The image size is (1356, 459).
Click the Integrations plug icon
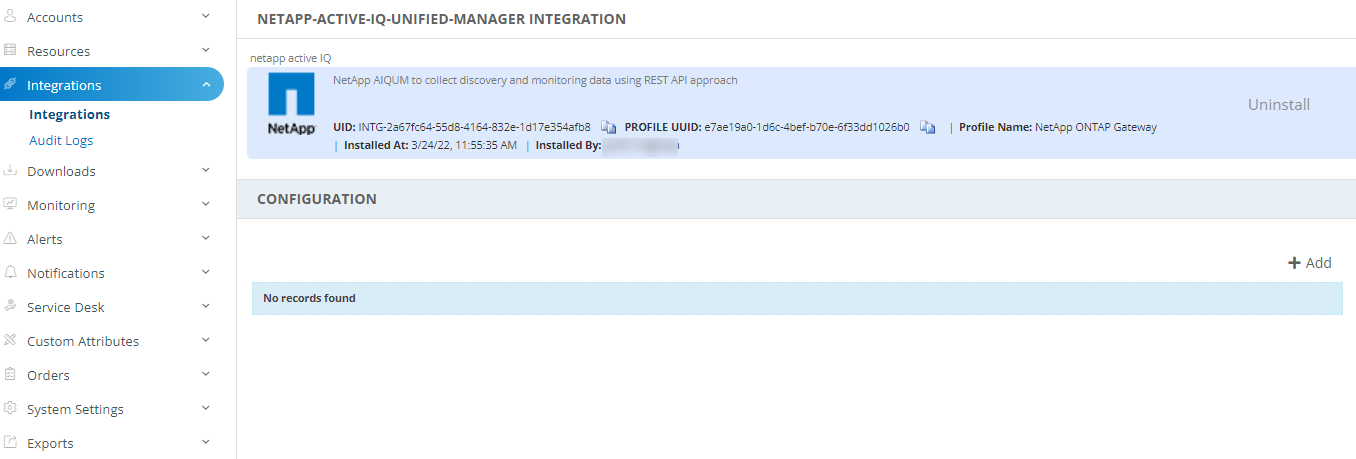[x=10, y=85]
